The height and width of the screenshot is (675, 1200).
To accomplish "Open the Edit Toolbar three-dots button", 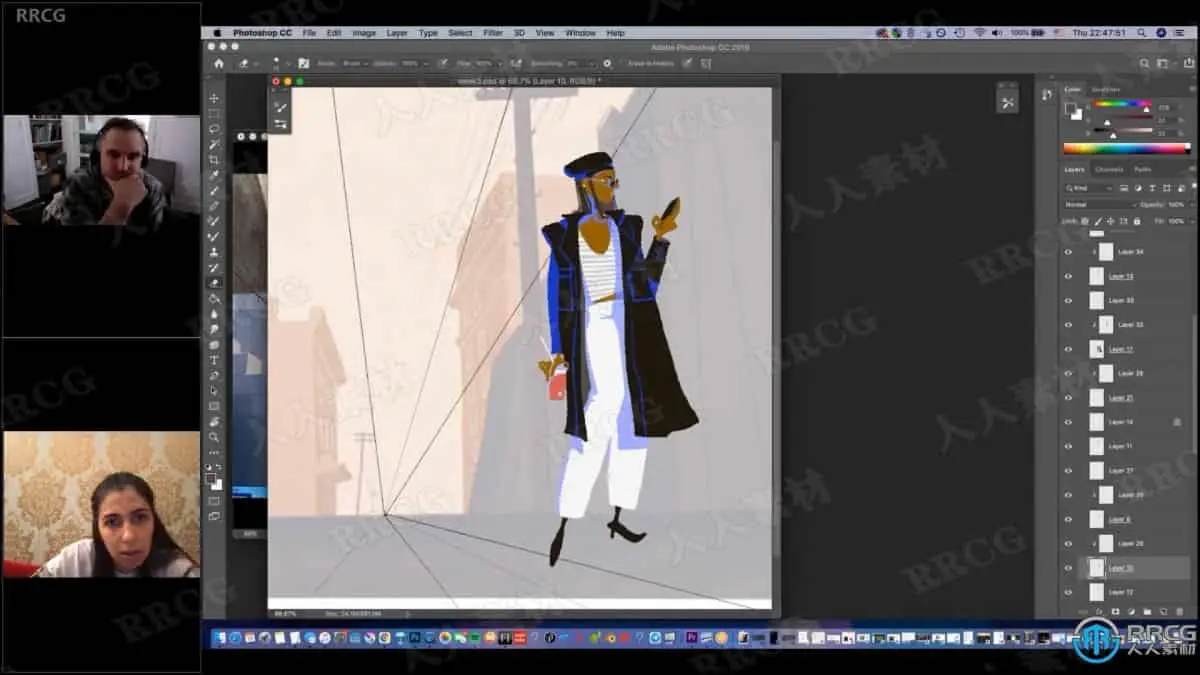I will pyautogui.click(x=214, y=452).
